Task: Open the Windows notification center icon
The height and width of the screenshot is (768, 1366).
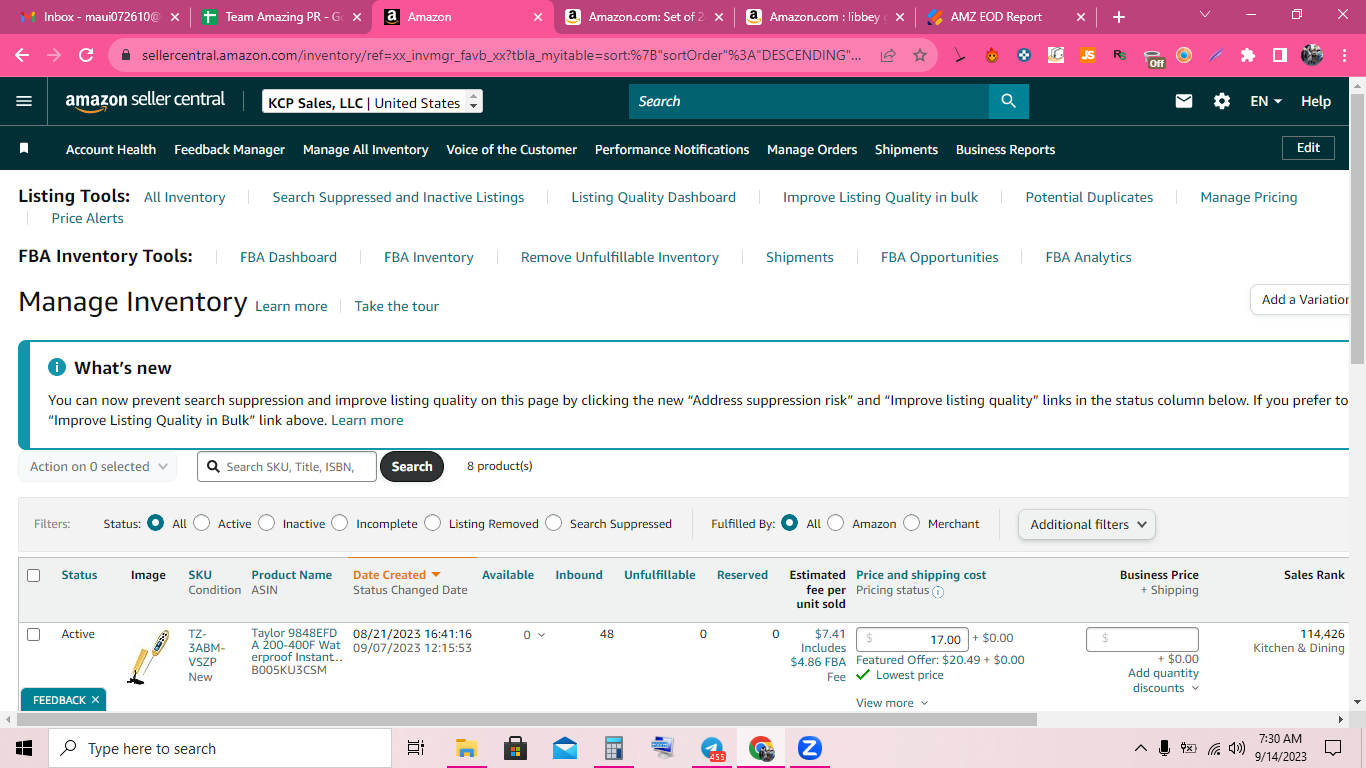Action: click(x=1333, y=748)
